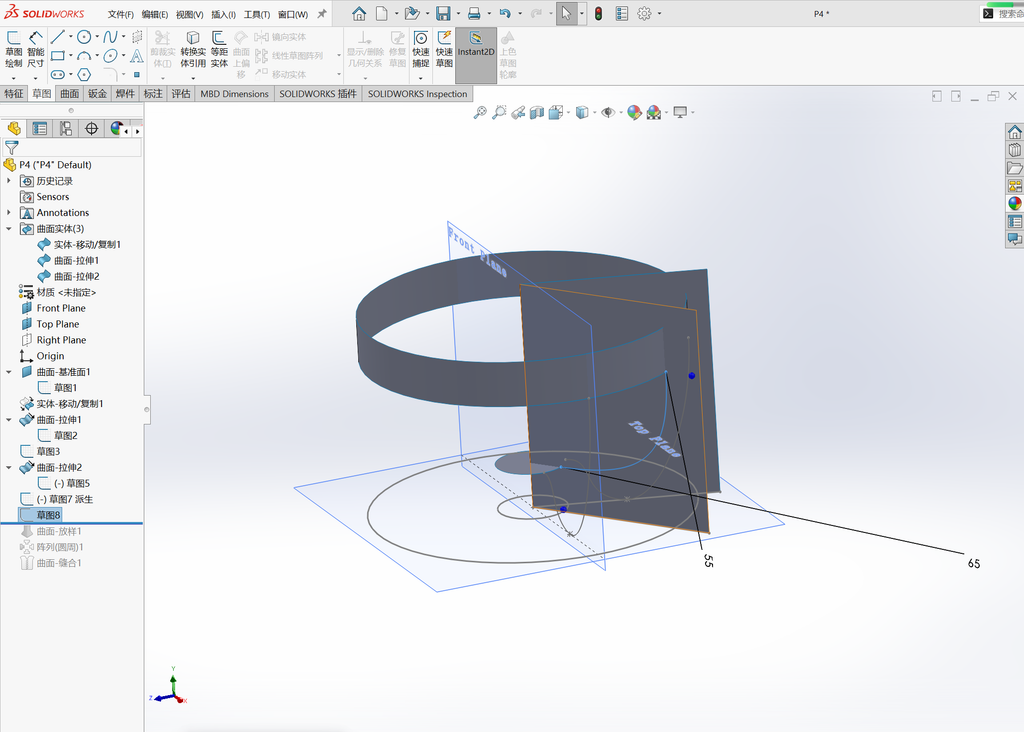
Task: Click the Section View icon
Action: point(537,112)
